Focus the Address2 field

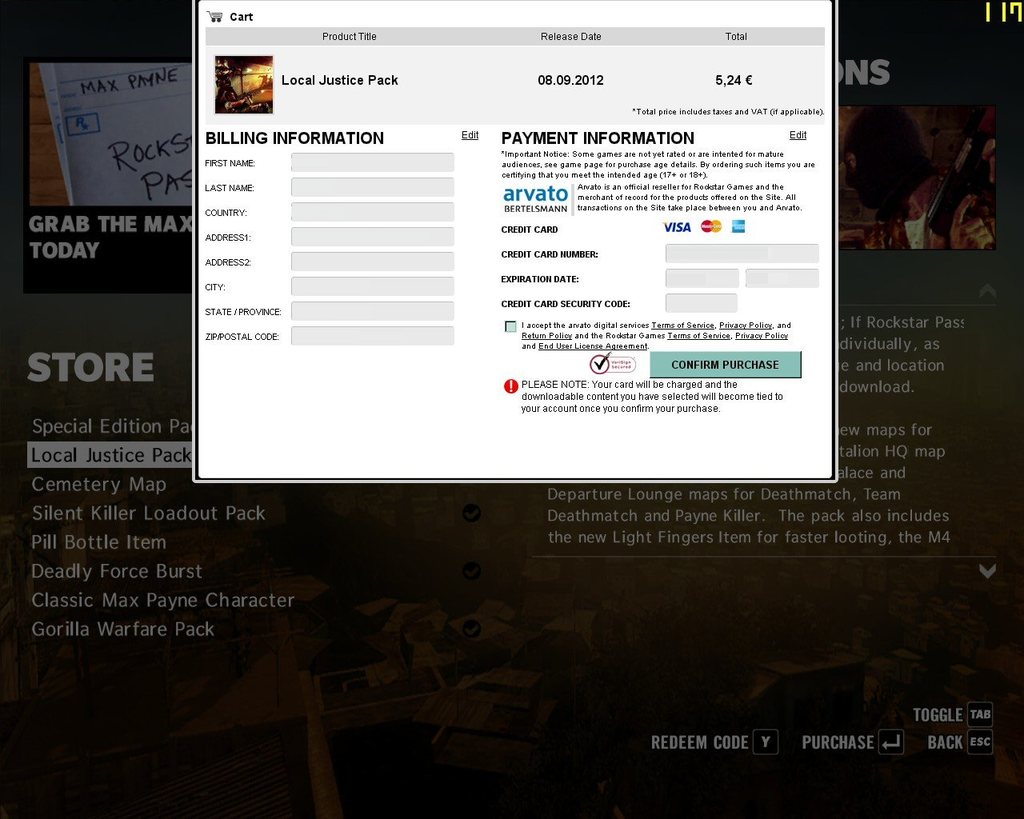click(372, 262)
